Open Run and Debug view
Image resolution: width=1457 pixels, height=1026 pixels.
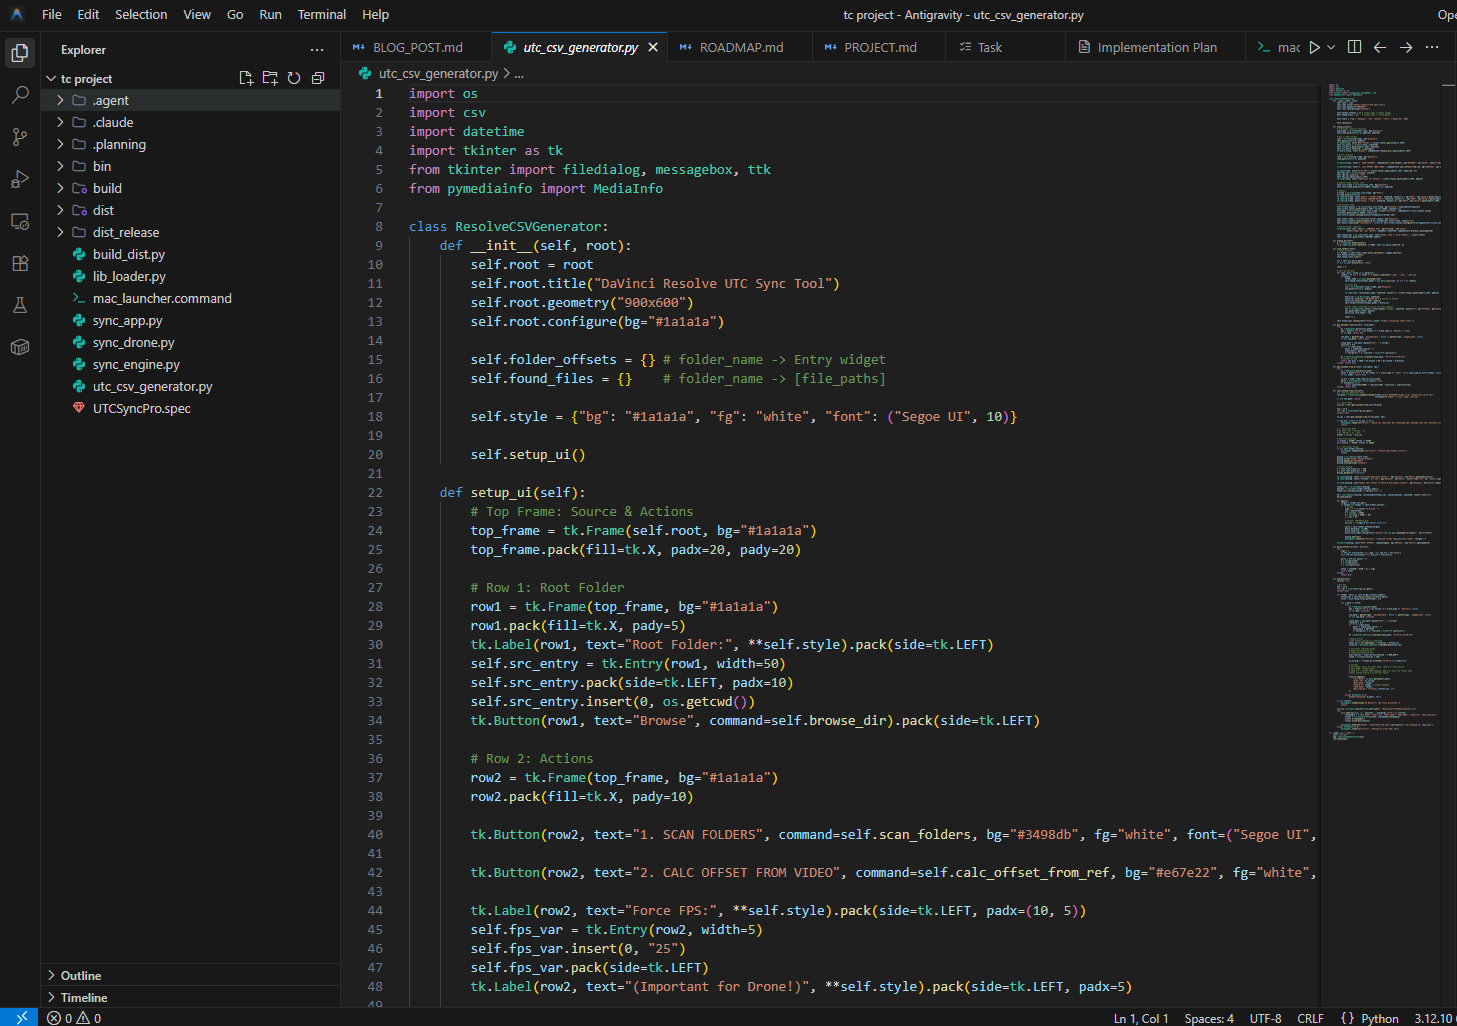(20, 179)
